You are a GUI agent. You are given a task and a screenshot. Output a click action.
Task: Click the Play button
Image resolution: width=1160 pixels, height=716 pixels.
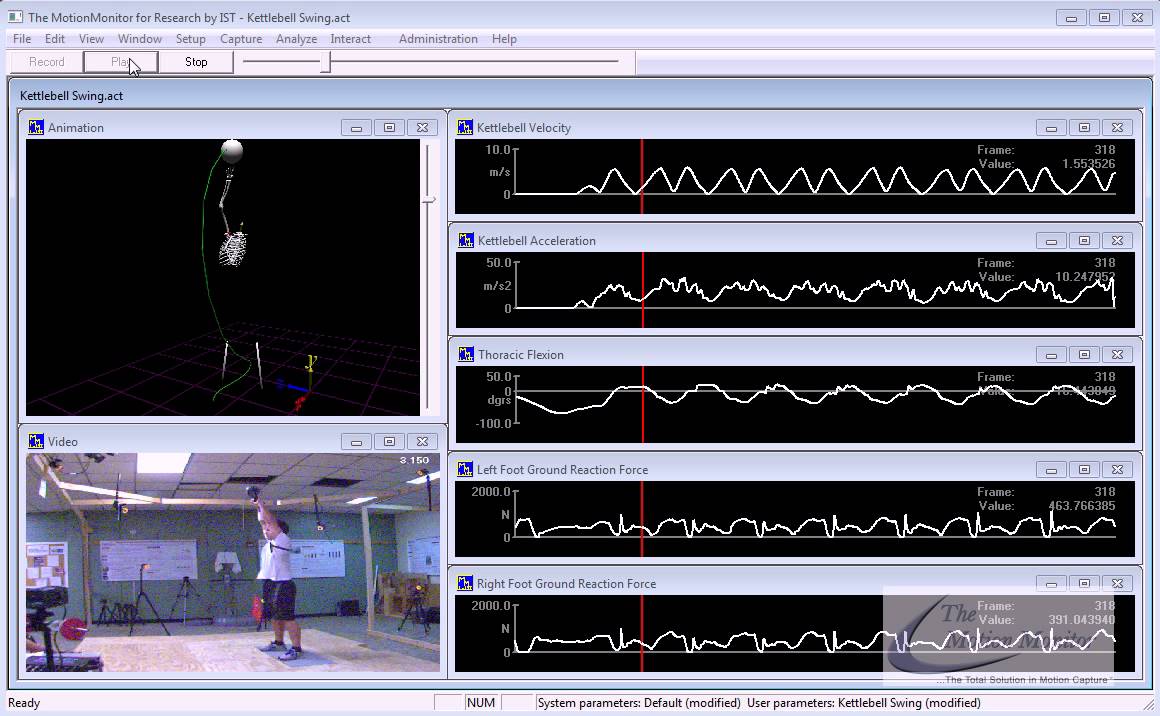click(x=121, y=62)
